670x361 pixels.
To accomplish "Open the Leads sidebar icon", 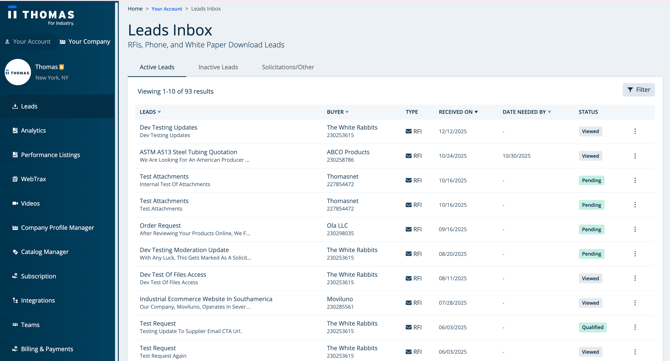I will [15, 106].
